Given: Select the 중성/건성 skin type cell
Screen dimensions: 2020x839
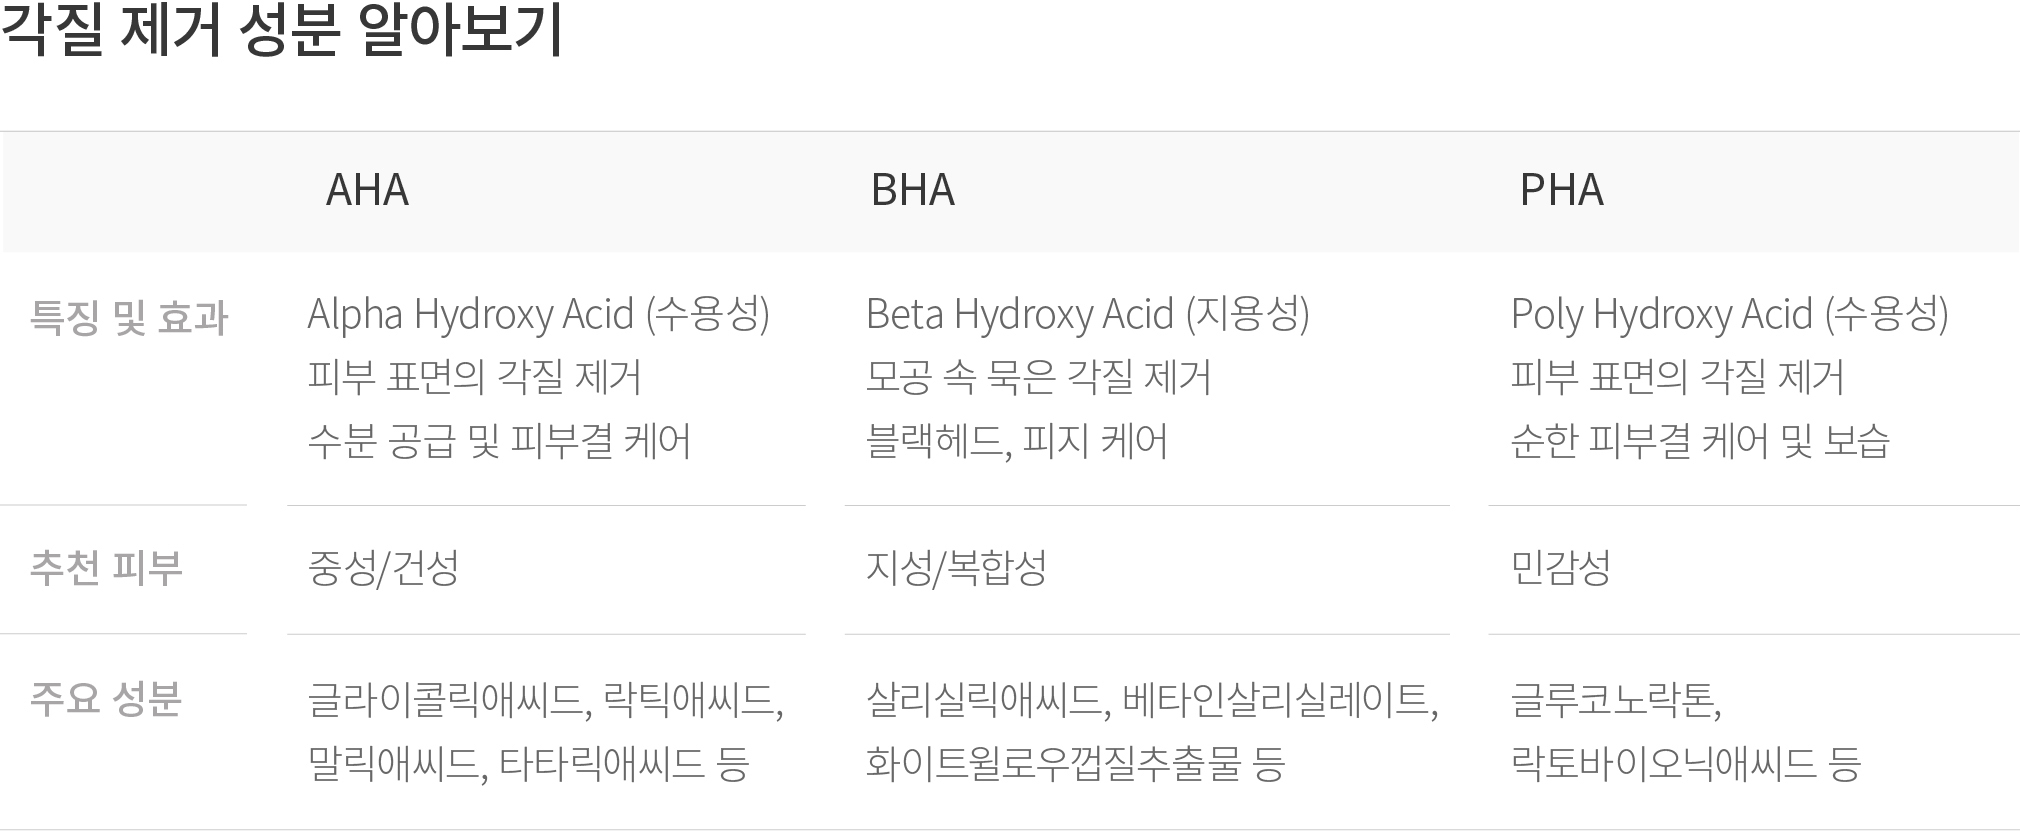Looking at the screenshot, I should (x=383, y=568).
